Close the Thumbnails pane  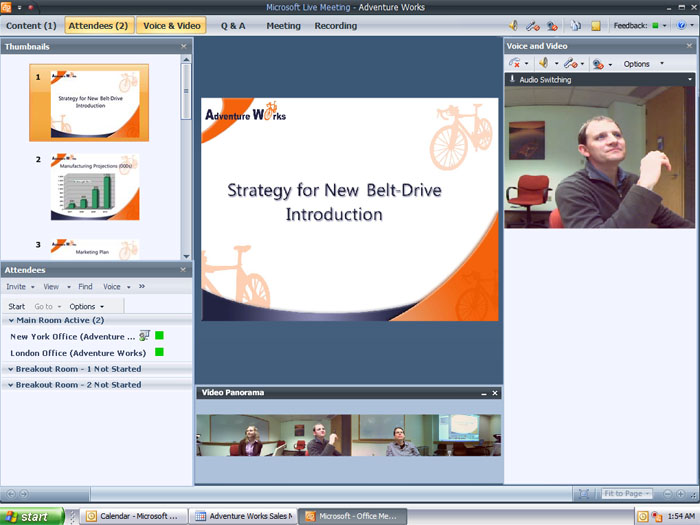(x=183, y=46)
